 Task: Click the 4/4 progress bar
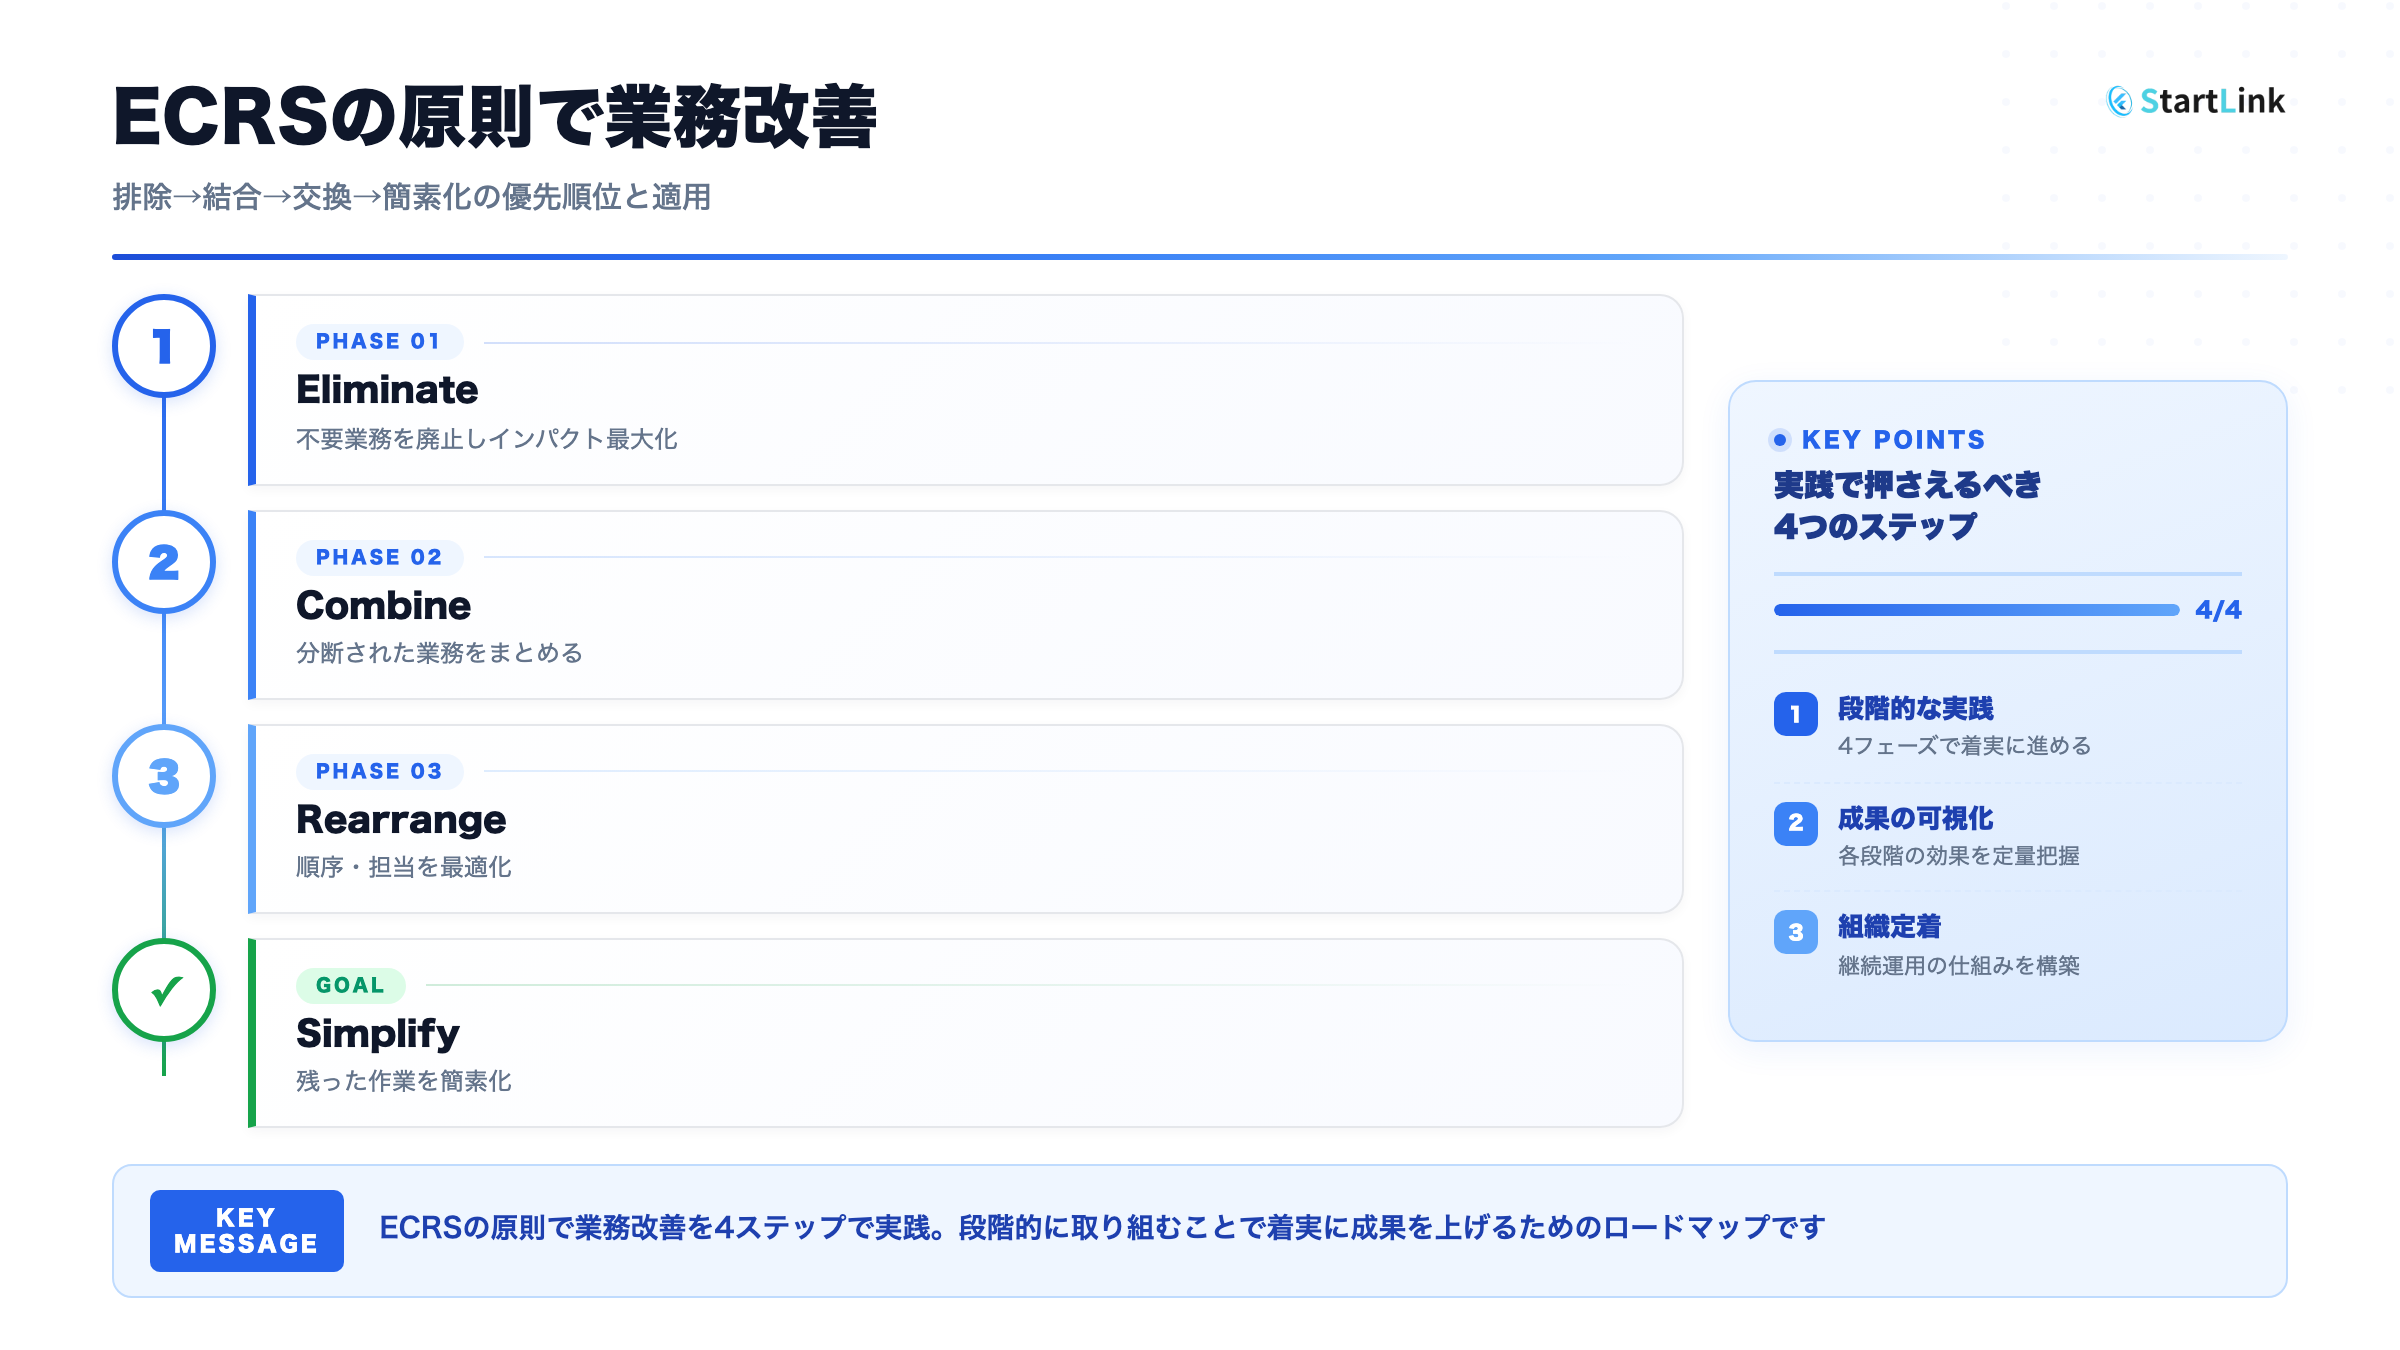(x=1976, y=610)
